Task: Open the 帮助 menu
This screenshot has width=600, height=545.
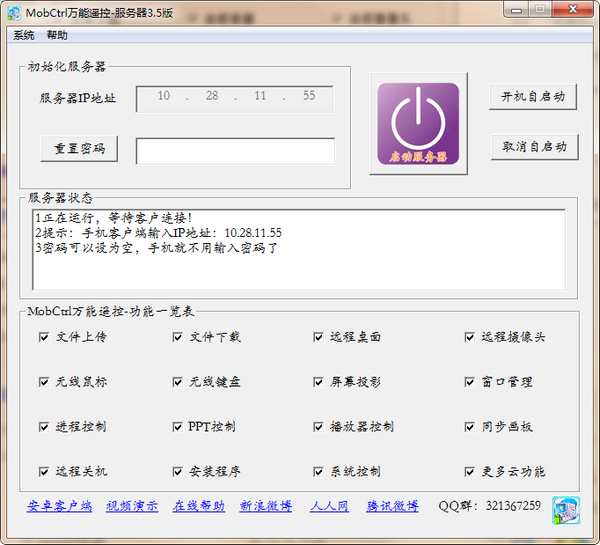Action: tap(57, 35)
